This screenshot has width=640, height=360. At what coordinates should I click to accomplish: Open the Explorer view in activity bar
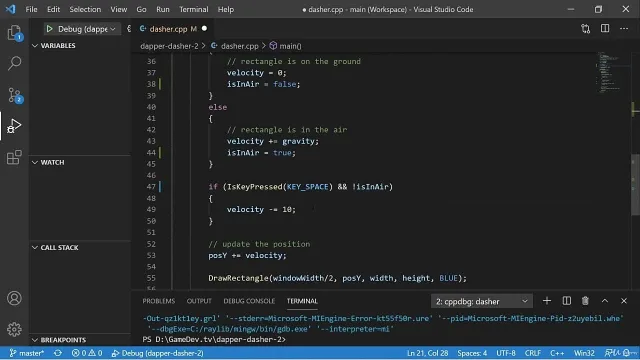(14, 33)
